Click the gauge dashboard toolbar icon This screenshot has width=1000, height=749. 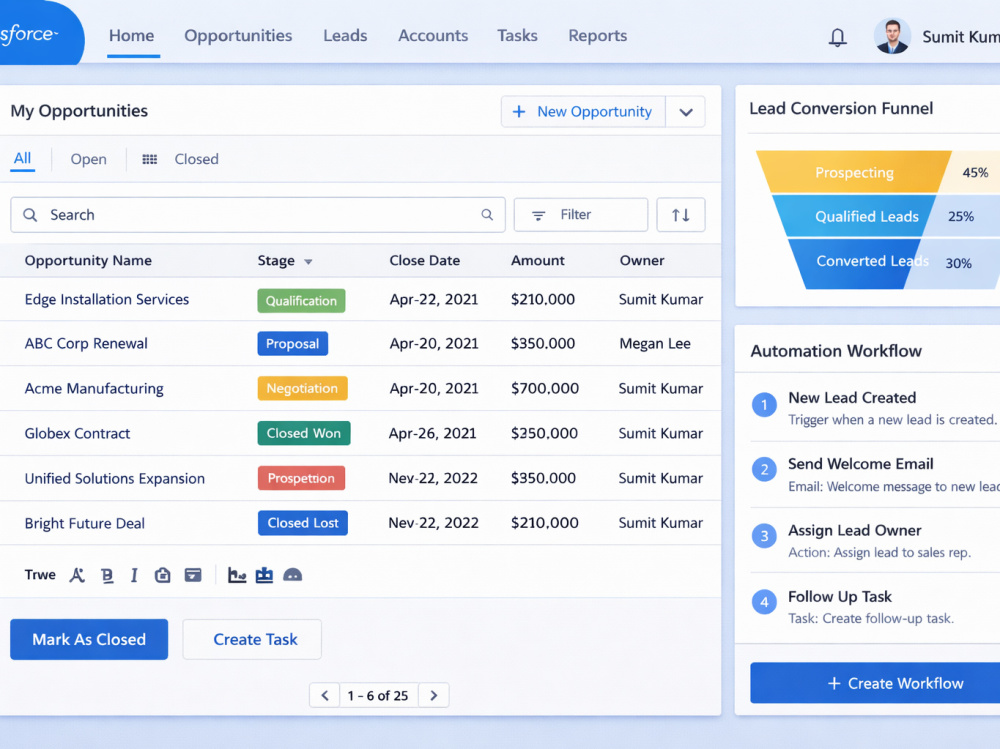click(x=292, y=575)
